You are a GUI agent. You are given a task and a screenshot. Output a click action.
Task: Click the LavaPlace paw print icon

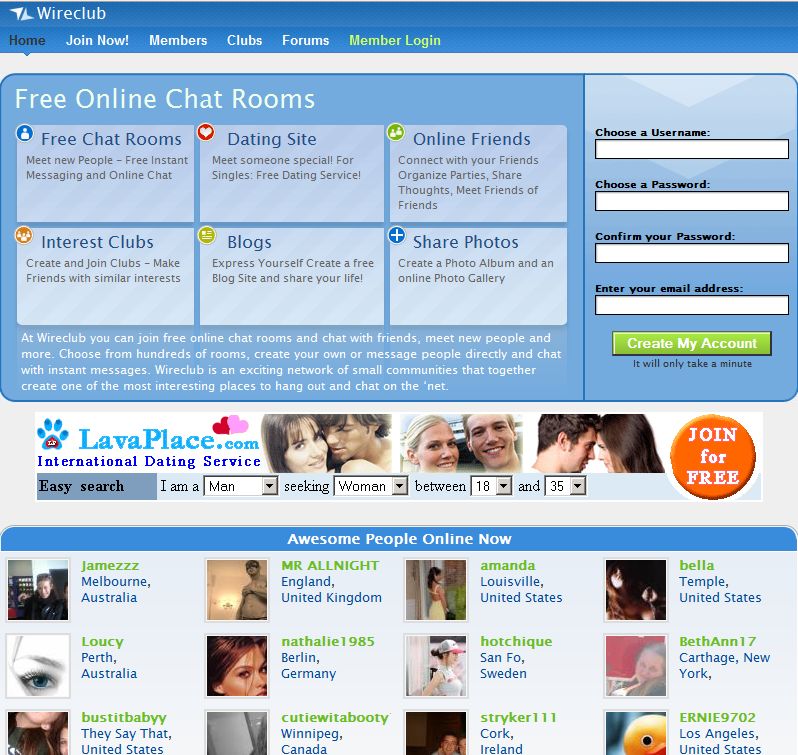(x=52, y=433)
